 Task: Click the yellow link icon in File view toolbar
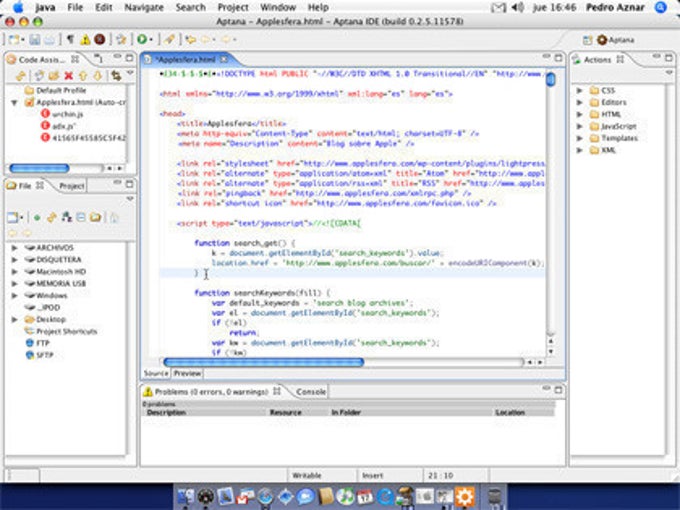[x=52, y=217]
